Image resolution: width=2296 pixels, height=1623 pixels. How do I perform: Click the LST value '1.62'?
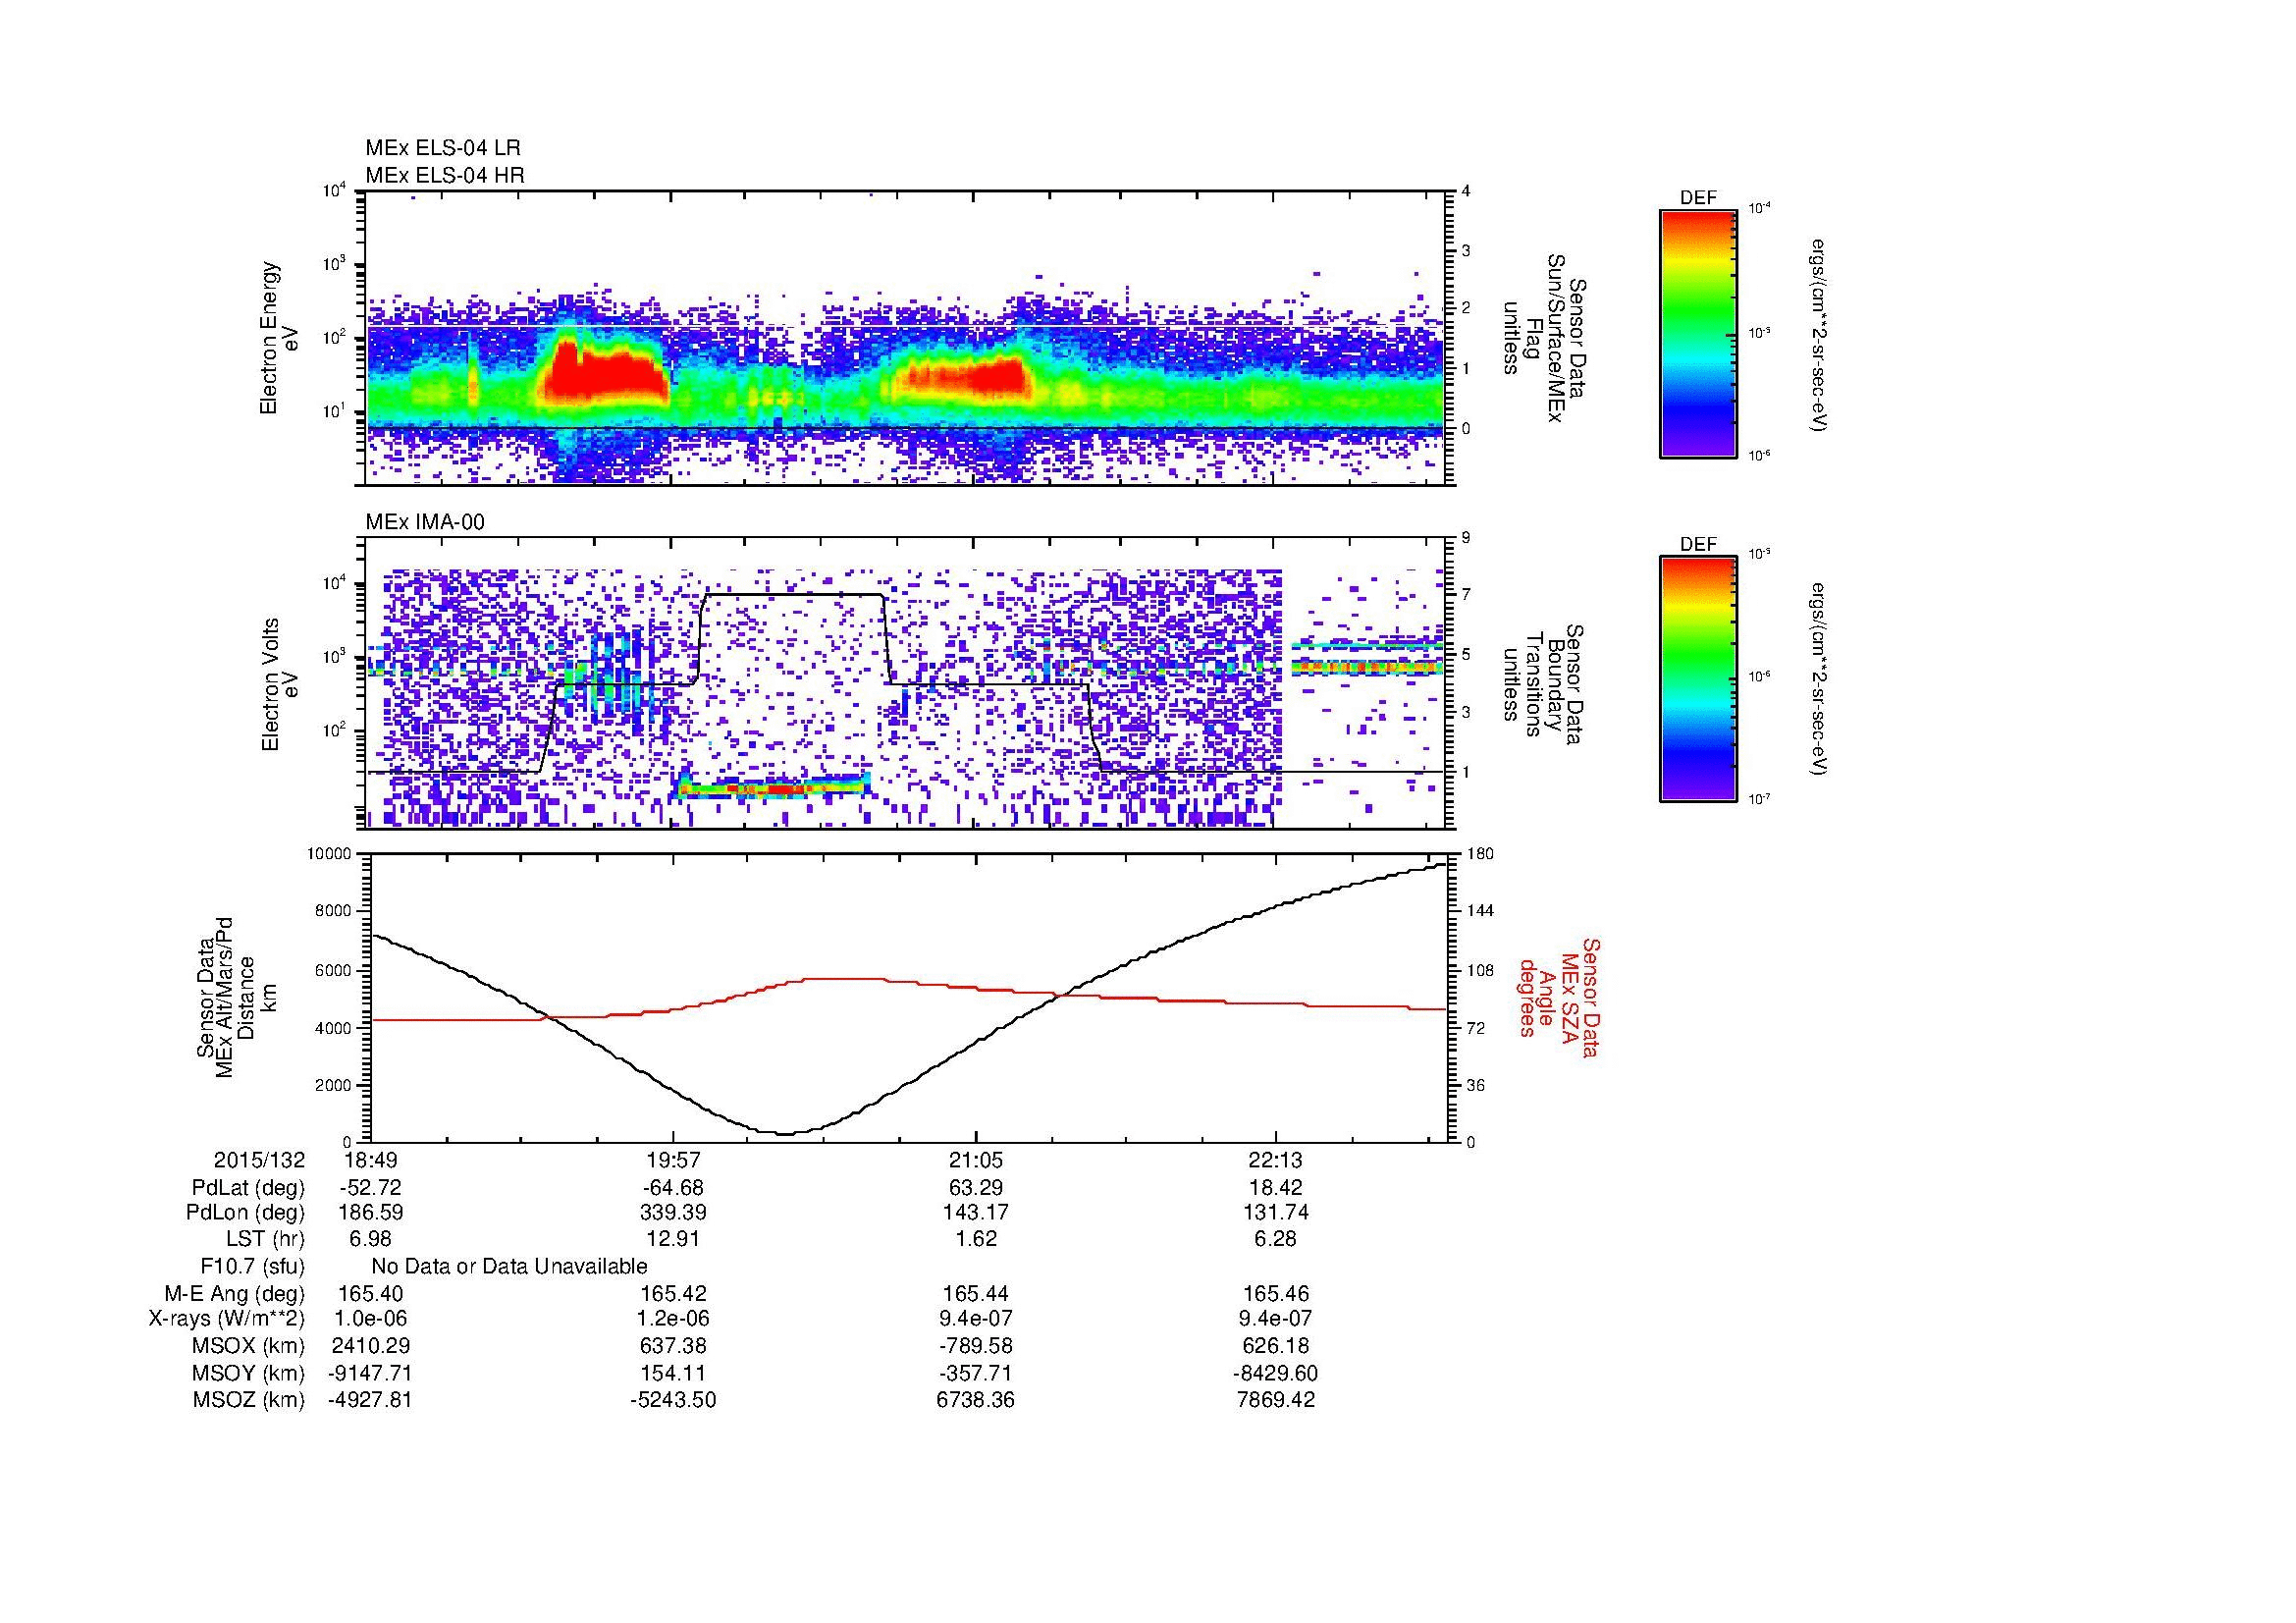(975, 1240)
